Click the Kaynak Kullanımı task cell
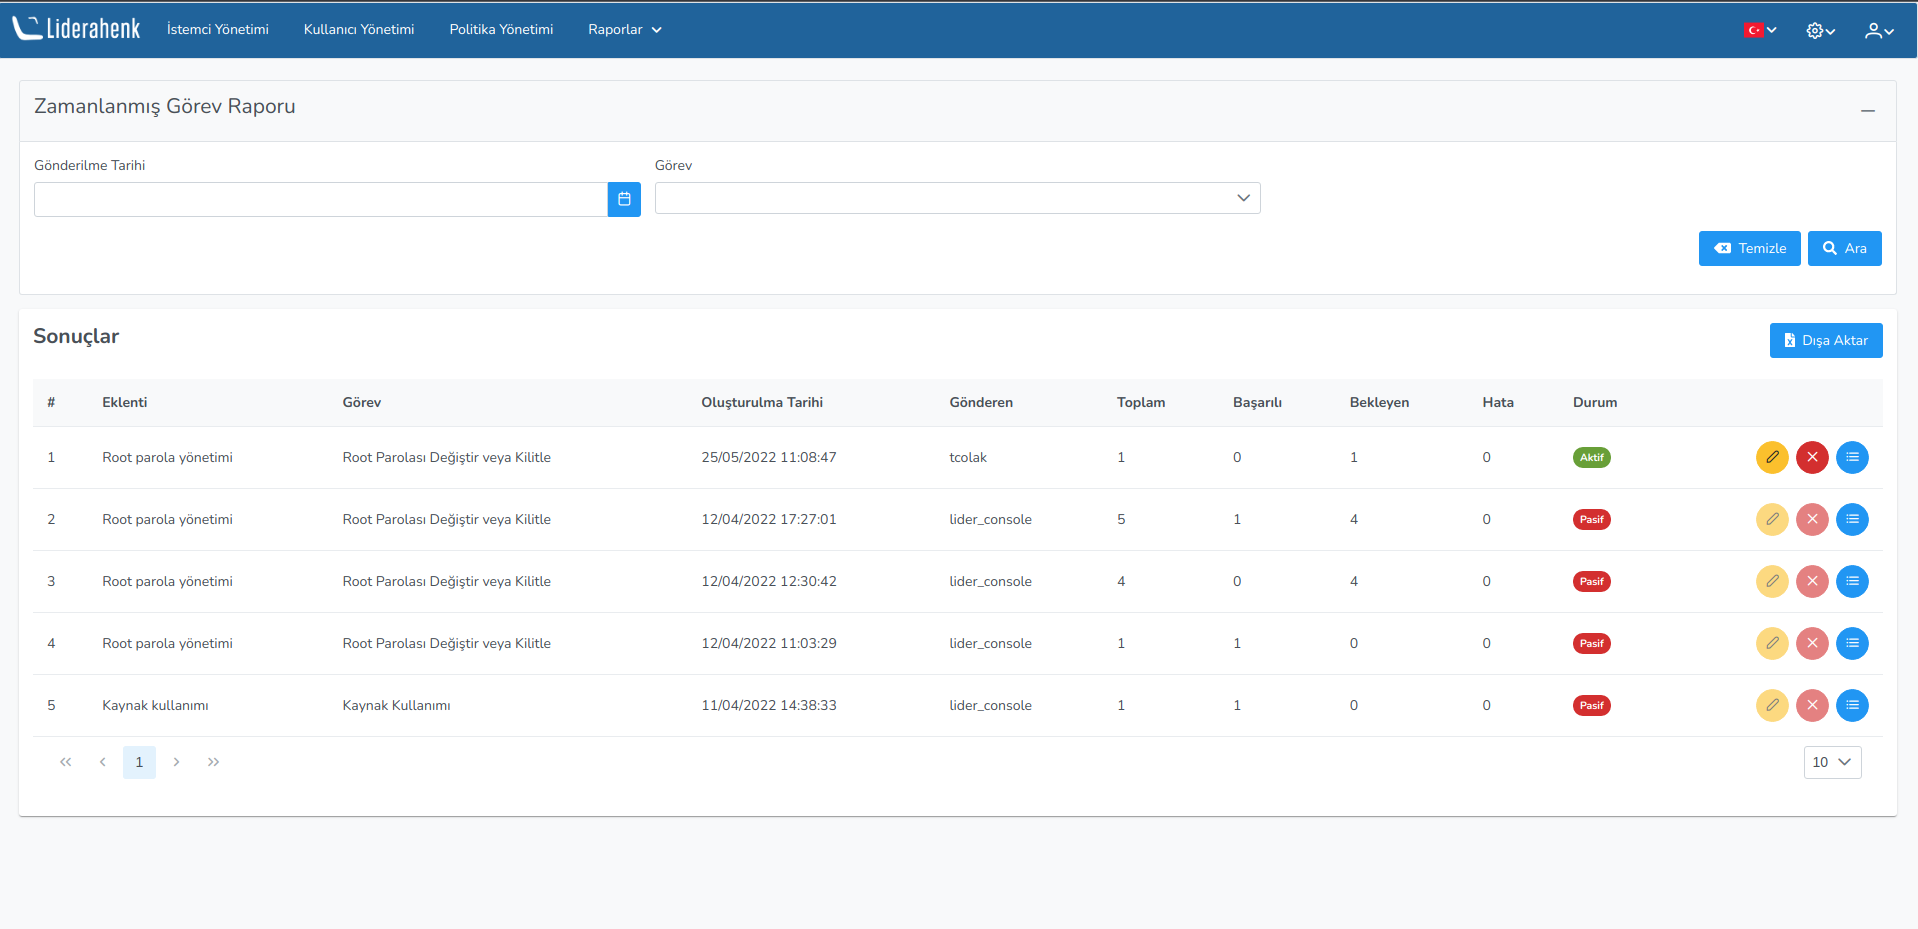The image size is (1918, 929). tap(396, 705)
